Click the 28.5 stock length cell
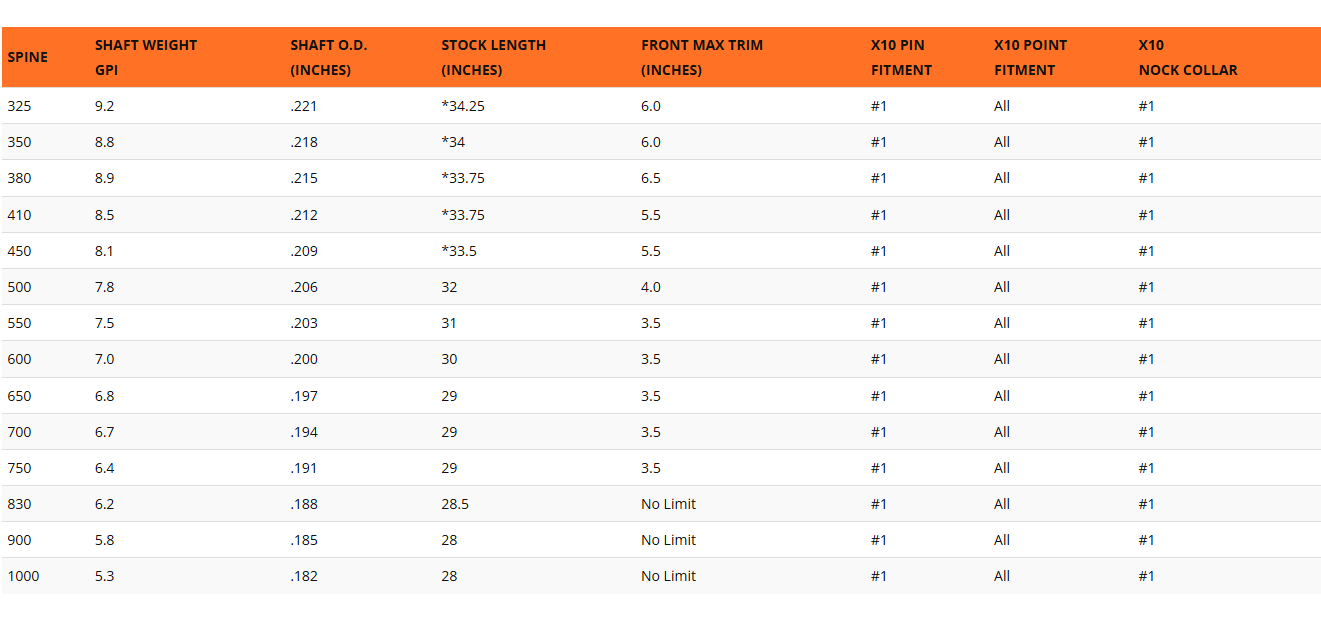This screenshot has width=1321, height=619. (x=455, y=504)
